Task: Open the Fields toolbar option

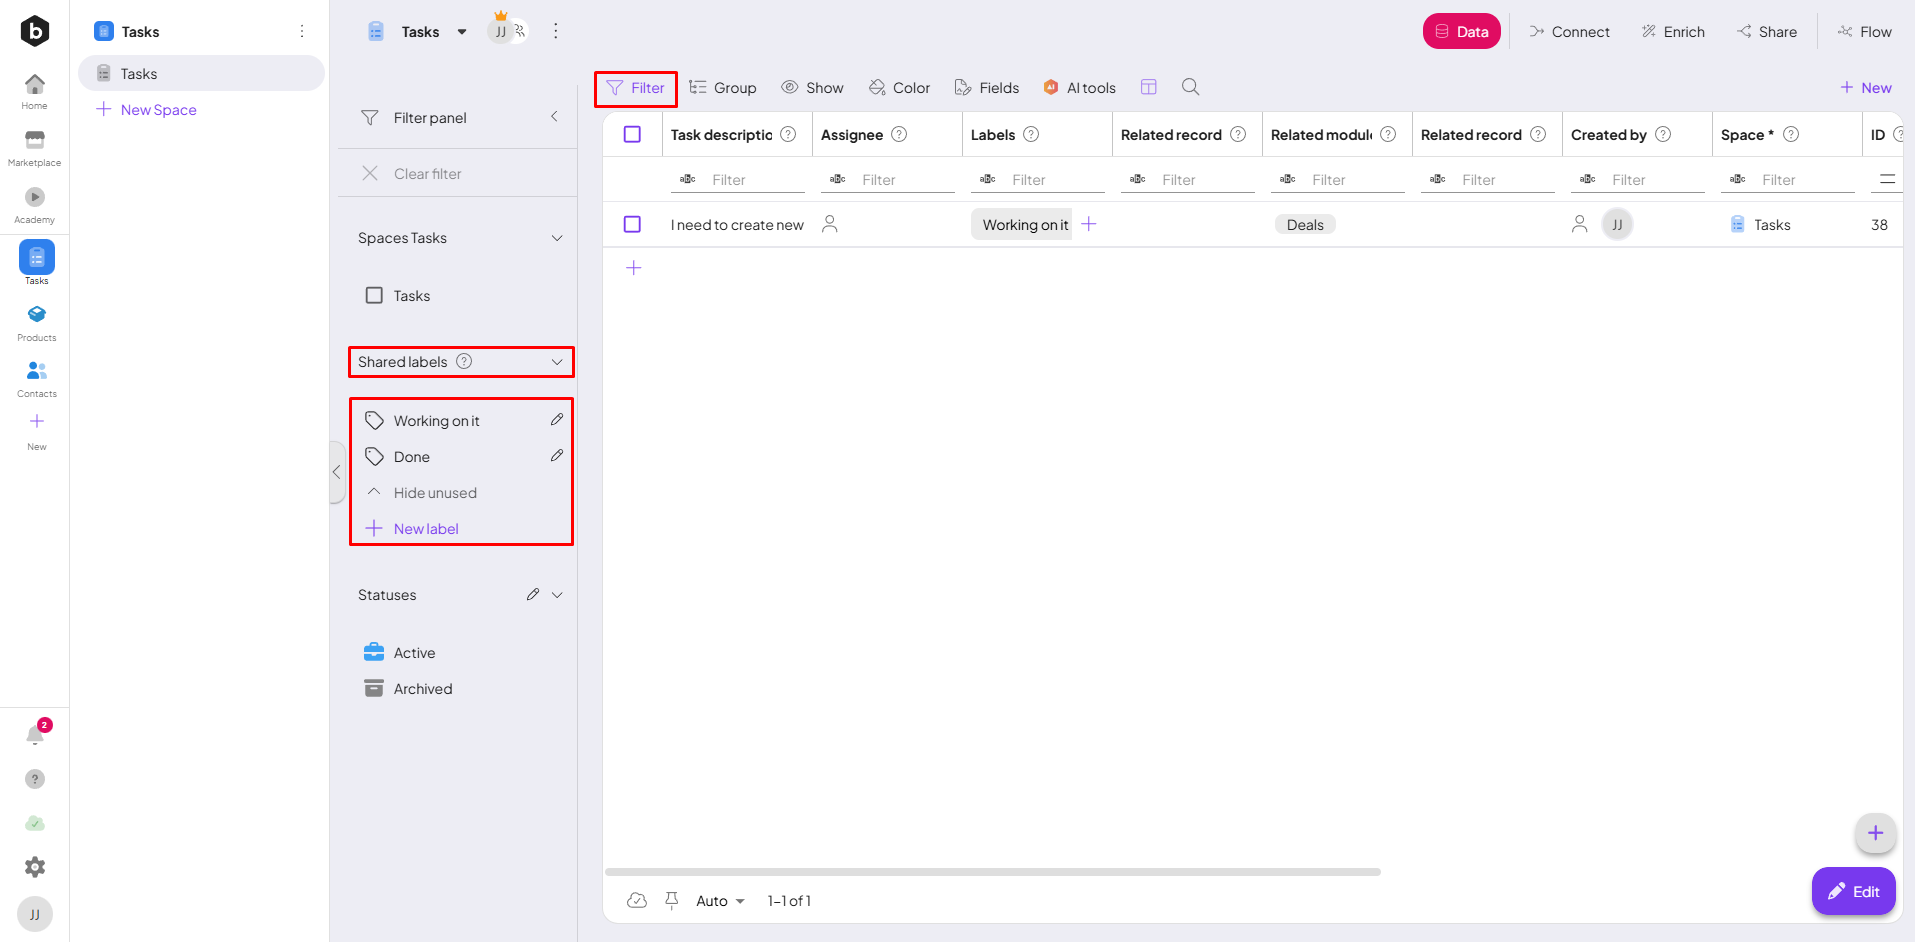Action: [987, 88]
